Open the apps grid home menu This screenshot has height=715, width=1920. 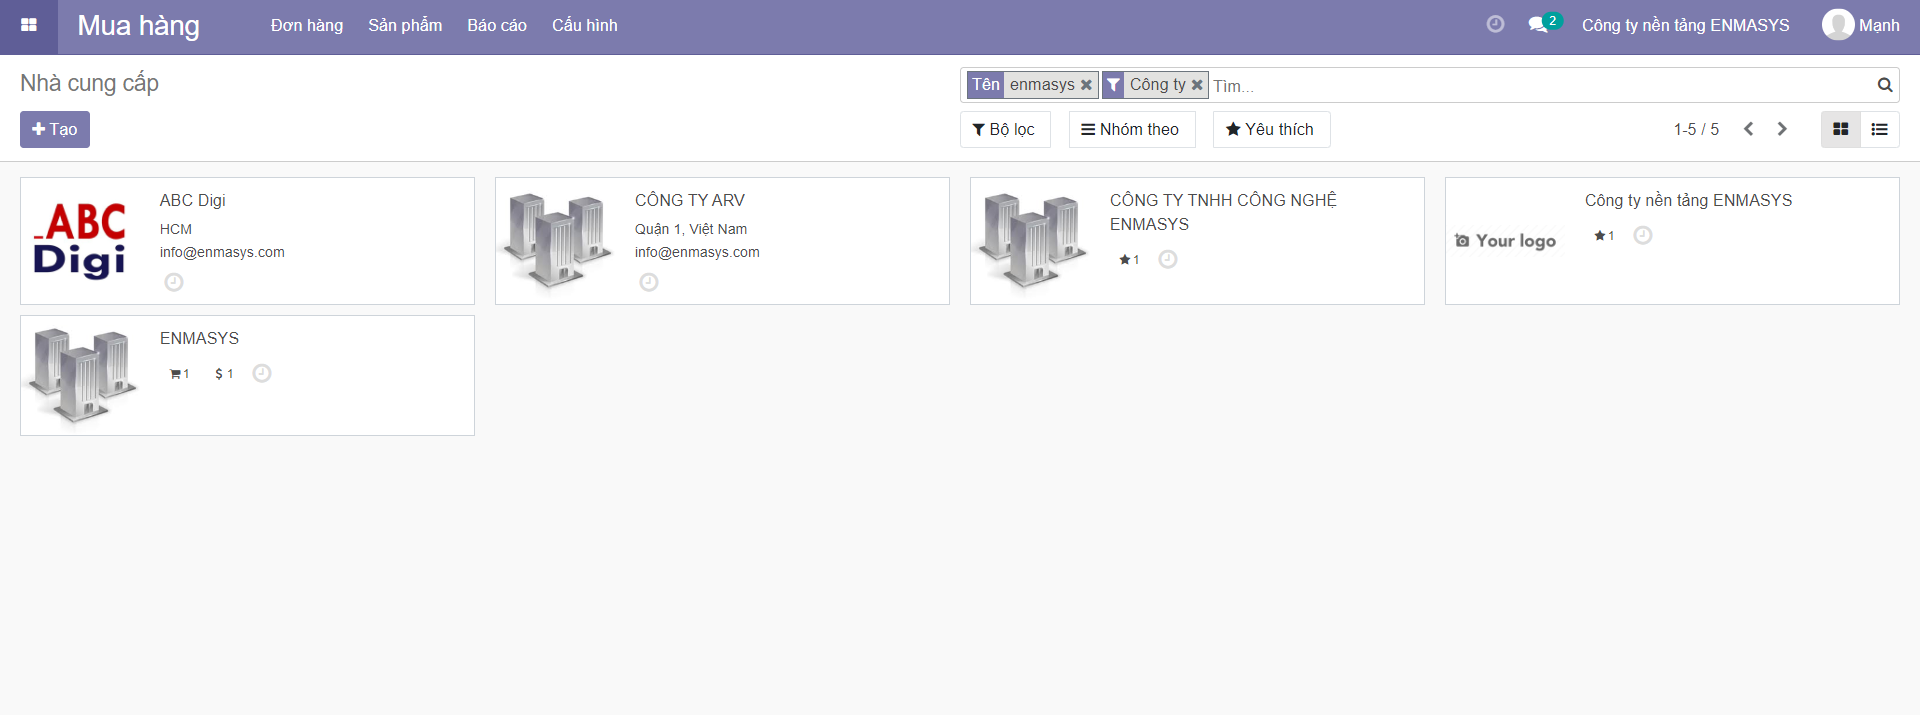coord(29,26)
